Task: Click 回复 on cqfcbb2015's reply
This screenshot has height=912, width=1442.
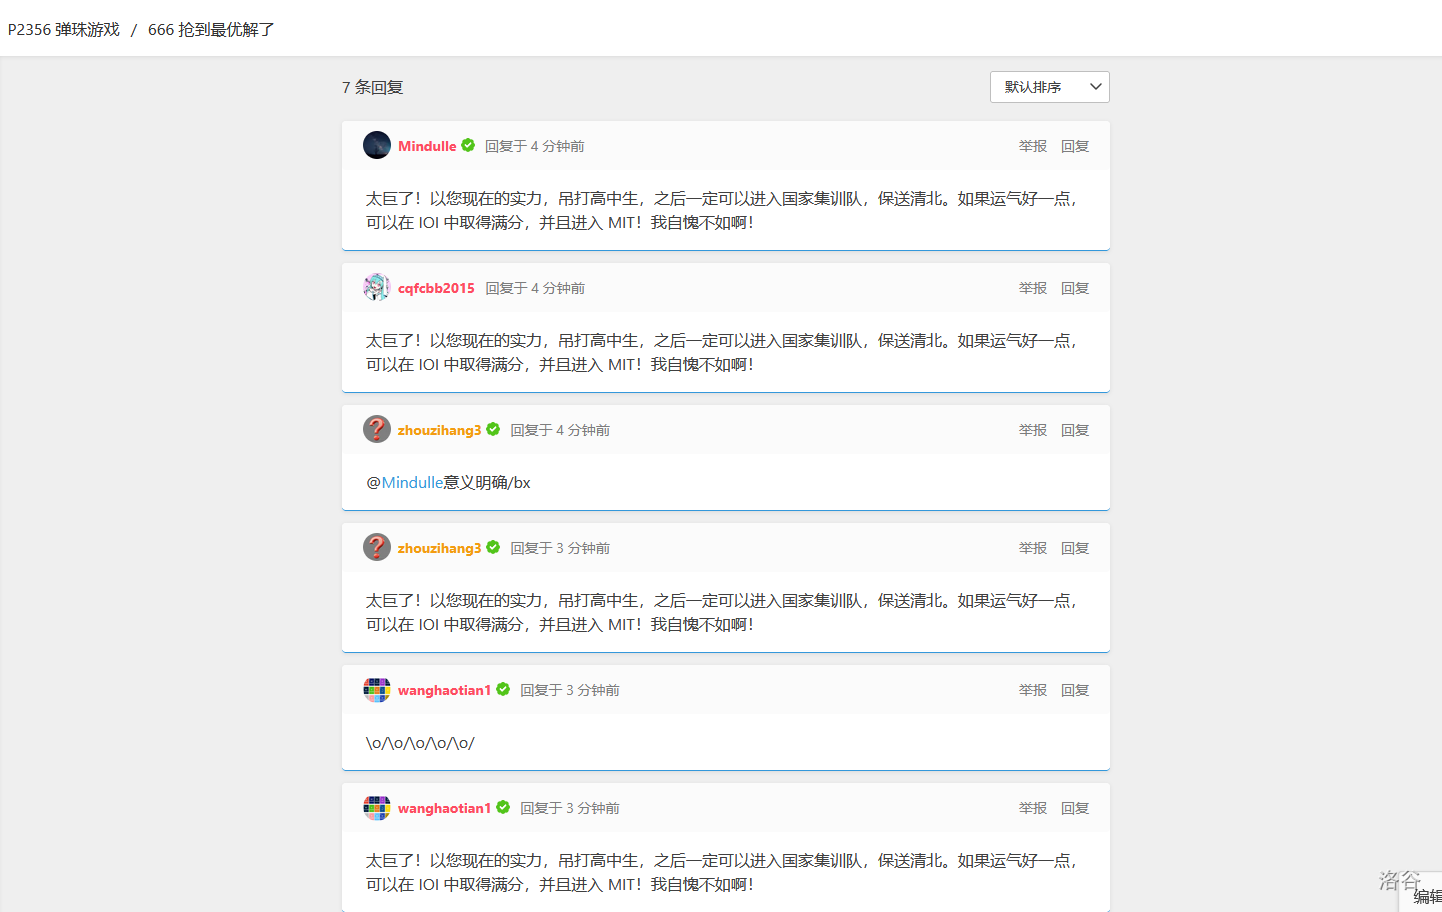Action: click(x=1074, y=288)
